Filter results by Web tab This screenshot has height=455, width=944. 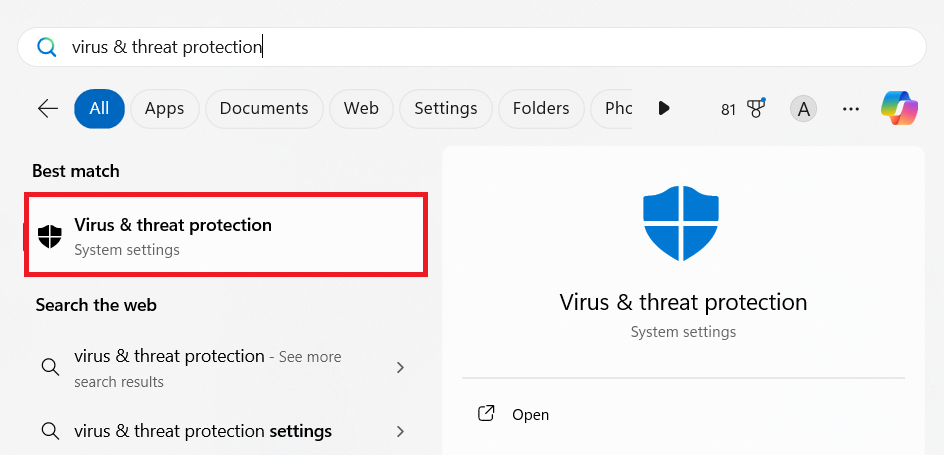click(361, 108)
